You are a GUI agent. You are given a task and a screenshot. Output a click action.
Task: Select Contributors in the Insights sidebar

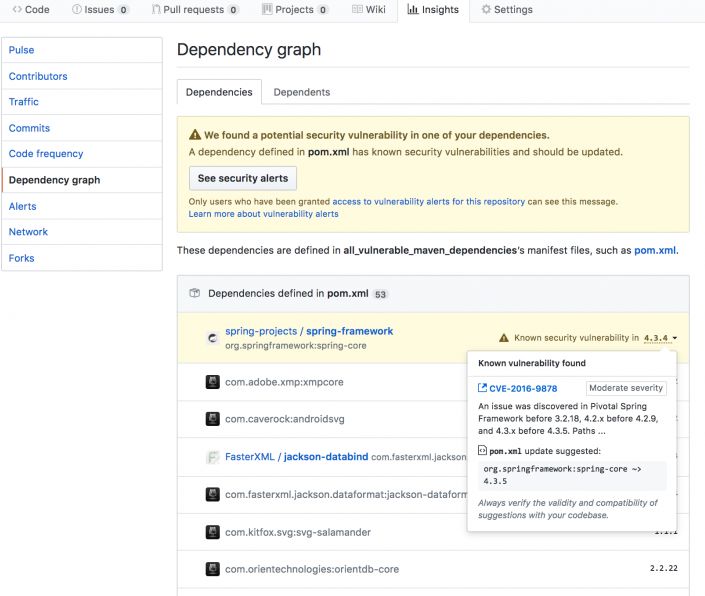tap(38, 76)
